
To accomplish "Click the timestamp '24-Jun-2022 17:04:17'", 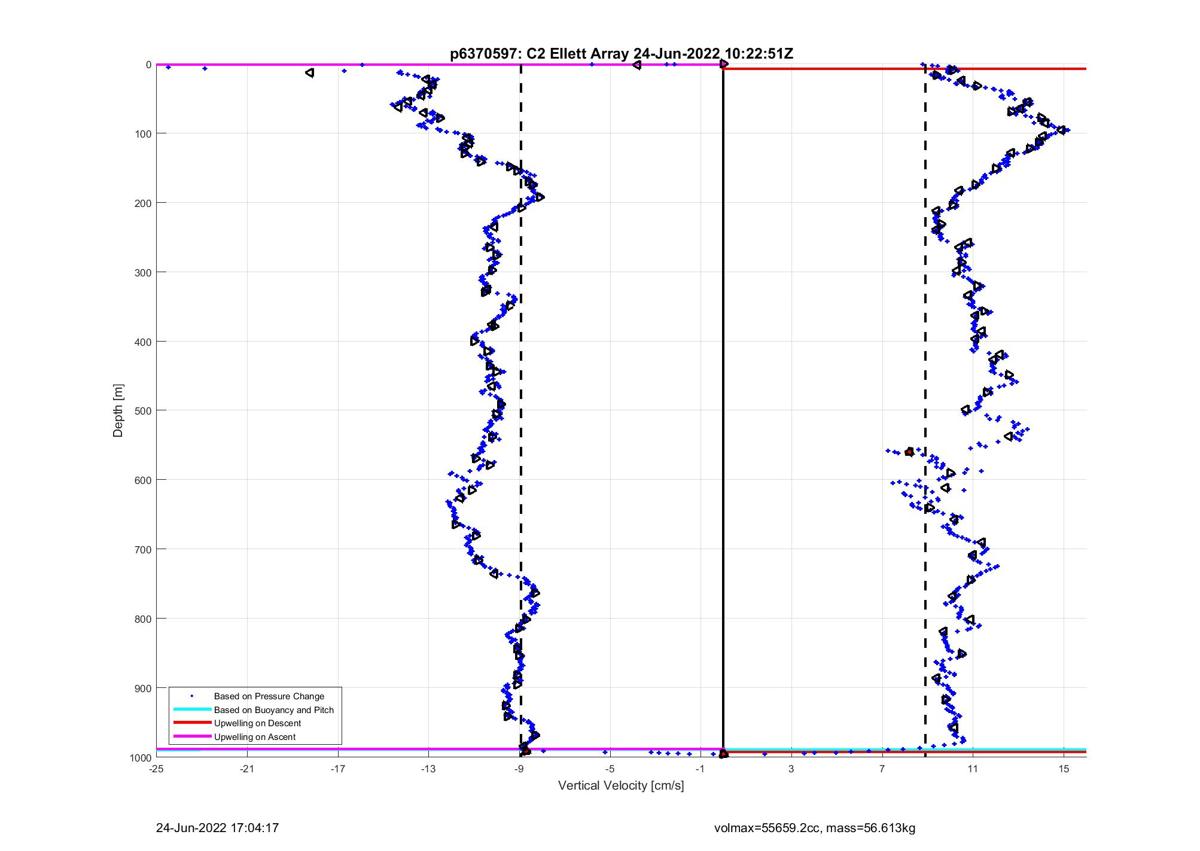I will click(217, 828).
